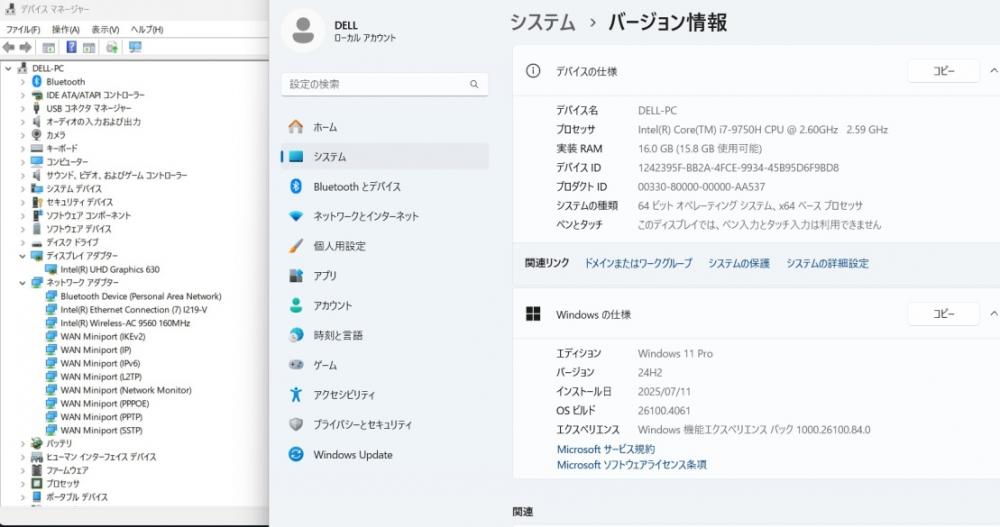The height and width of the screenshot is (527, 1000).
Task: Select the プロセッサ category icon in device tree
Action: (37, 483)
